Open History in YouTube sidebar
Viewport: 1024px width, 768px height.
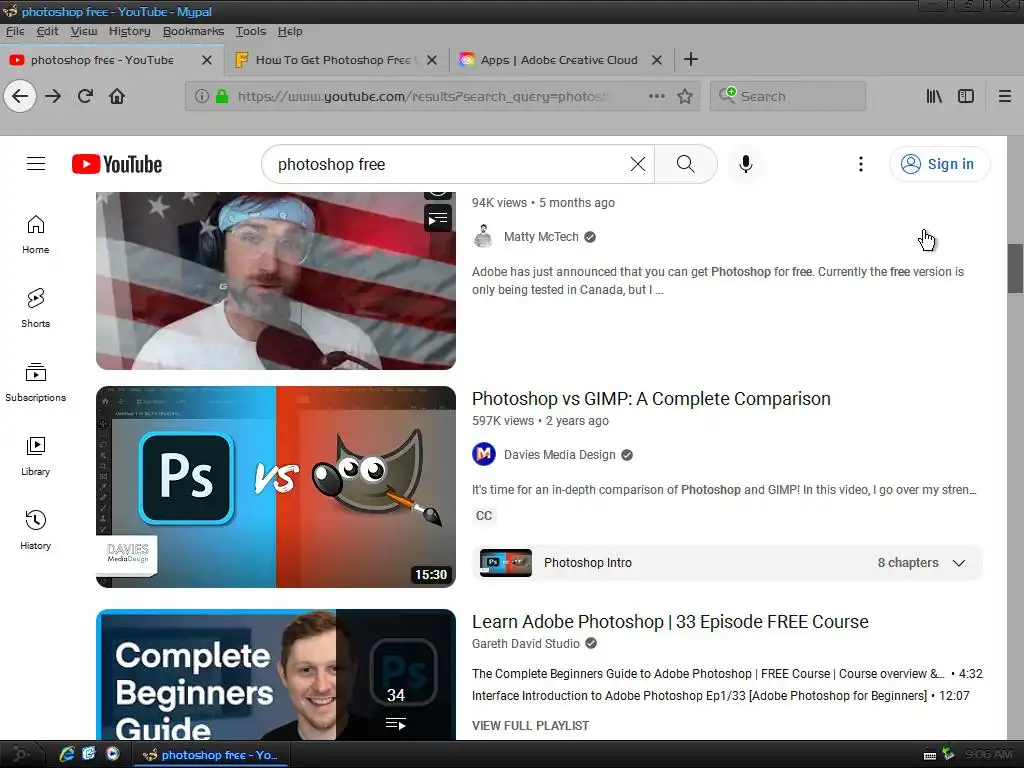coord(35,530)
